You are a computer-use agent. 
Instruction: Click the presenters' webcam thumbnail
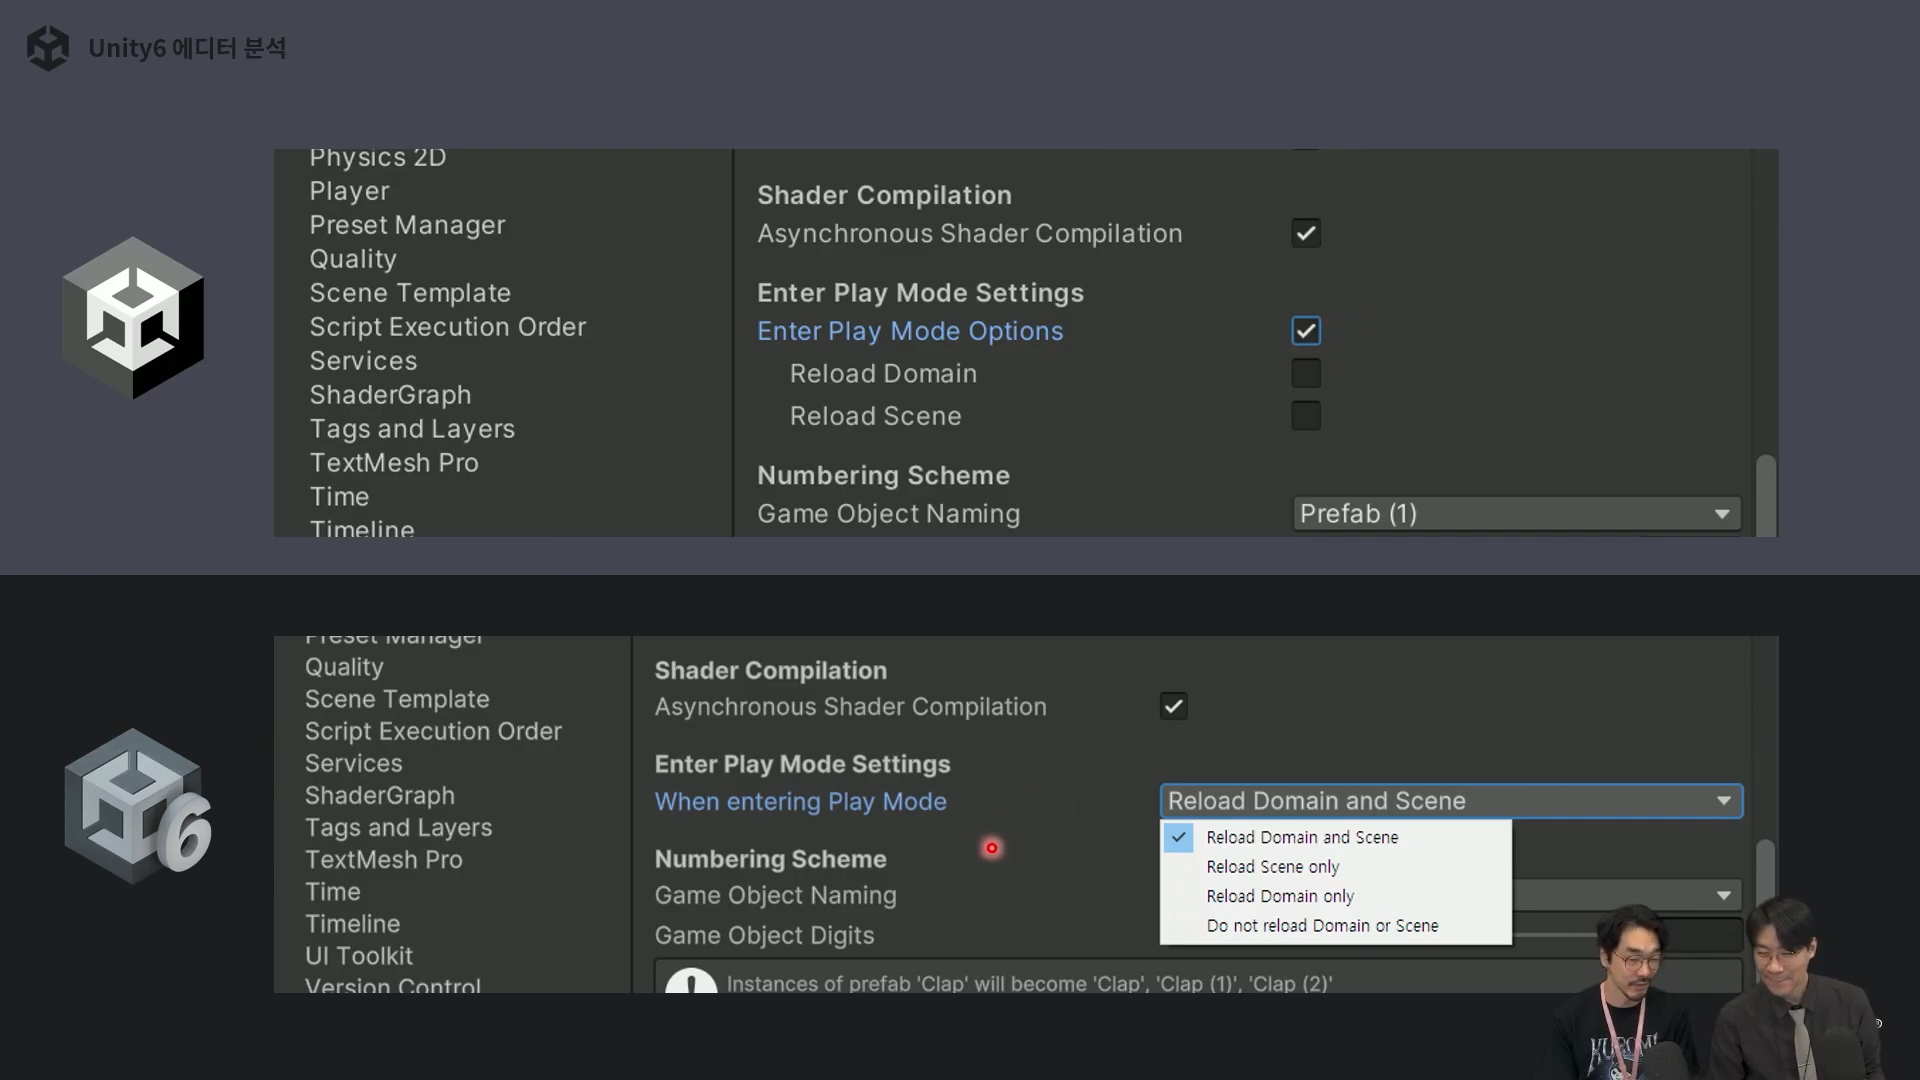pos(1715,990)
